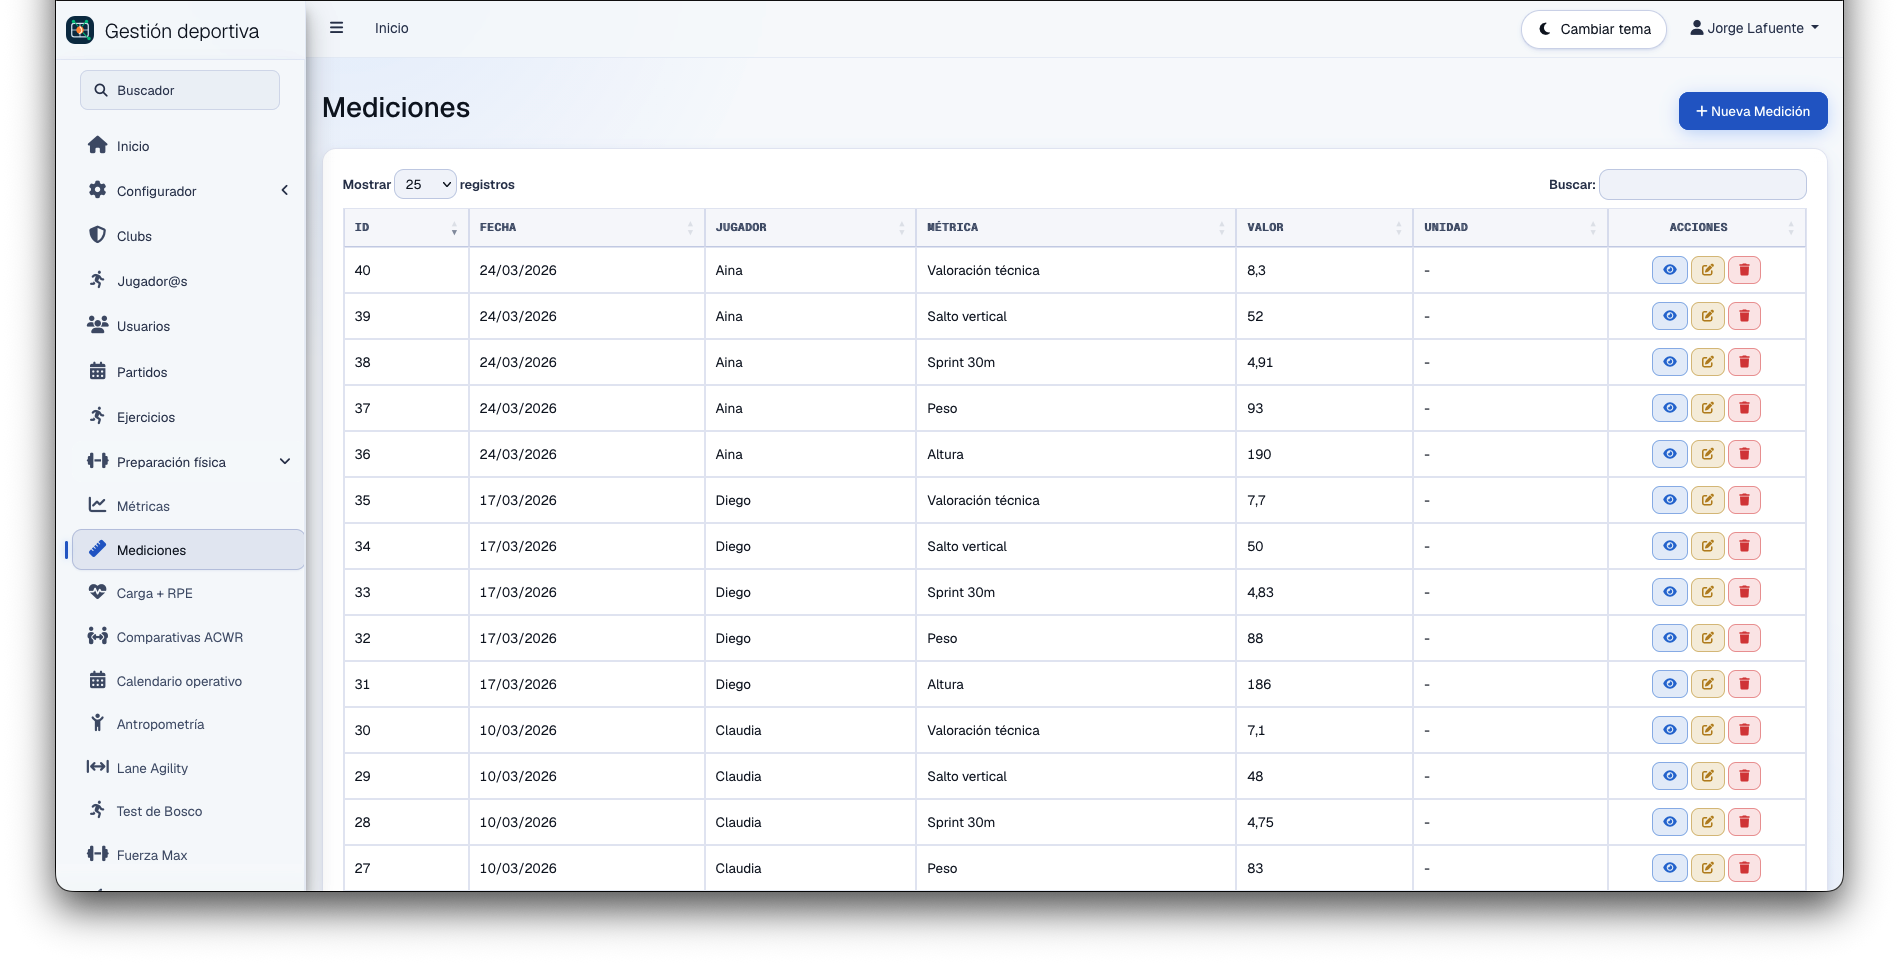Toggle theme with Cambiar tema button
The width and height of the screenshot is (1899, 965).
point(1594,29)
